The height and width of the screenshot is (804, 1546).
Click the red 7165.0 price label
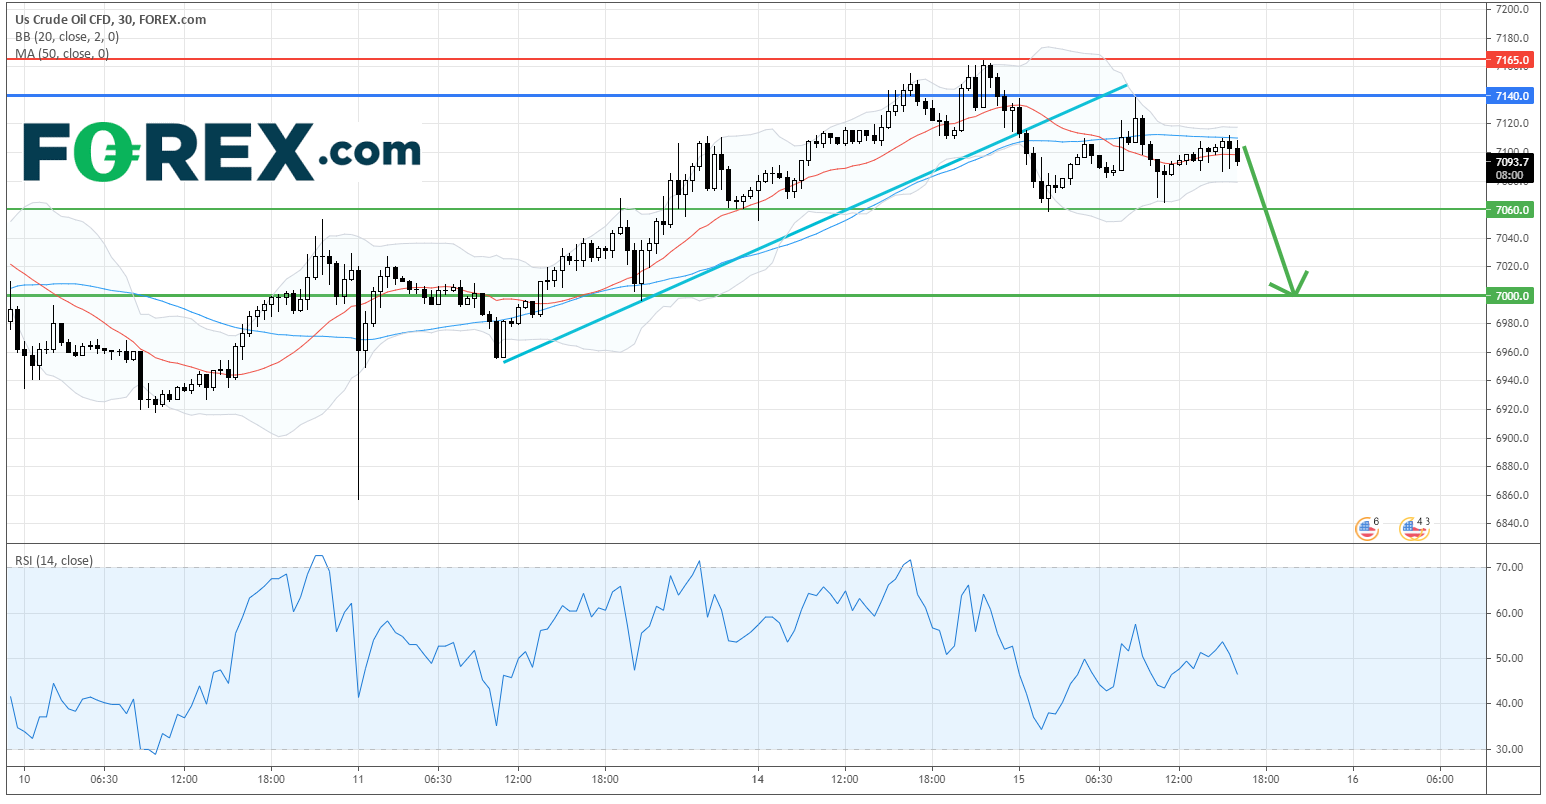click(1511, 60)
